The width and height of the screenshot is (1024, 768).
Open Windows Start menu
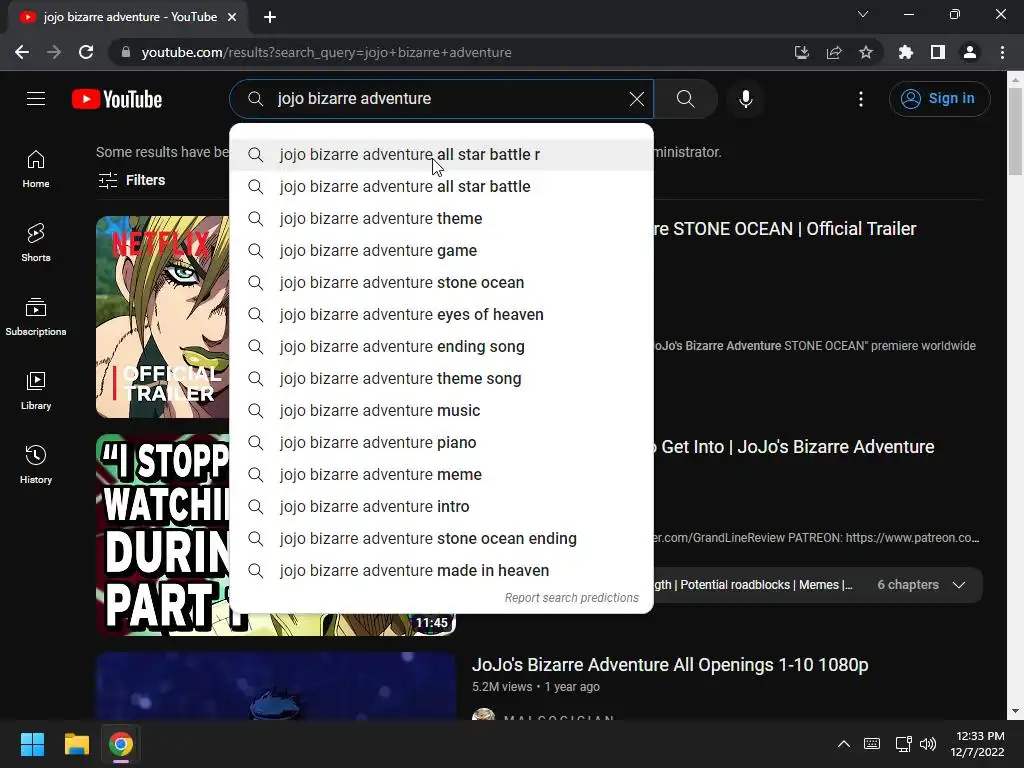click(x=32, y=744)
